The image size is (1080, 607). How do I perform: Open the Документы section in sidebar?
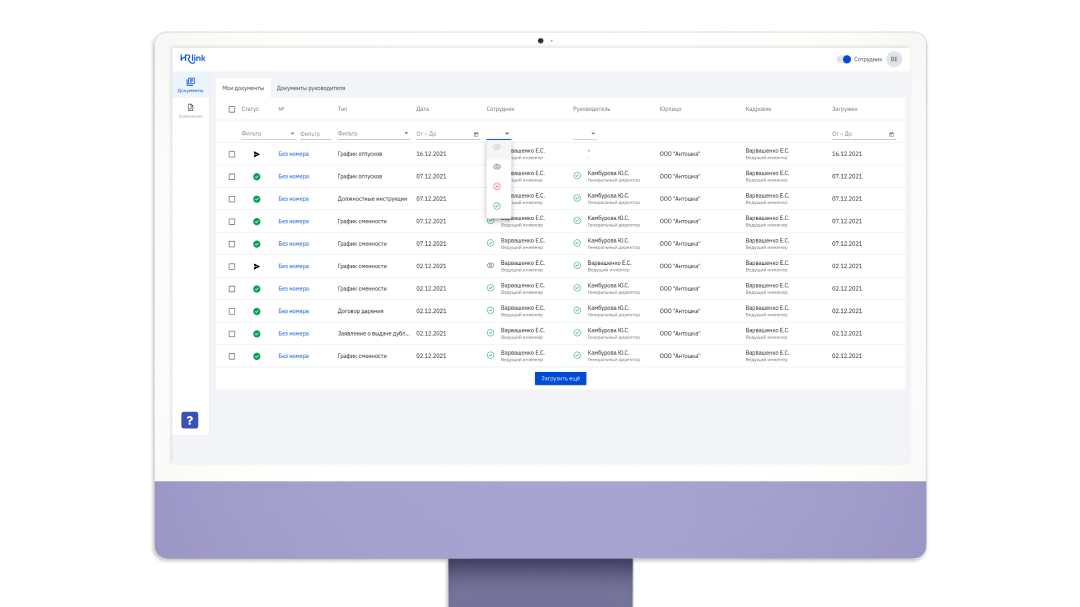coord(190,84)
